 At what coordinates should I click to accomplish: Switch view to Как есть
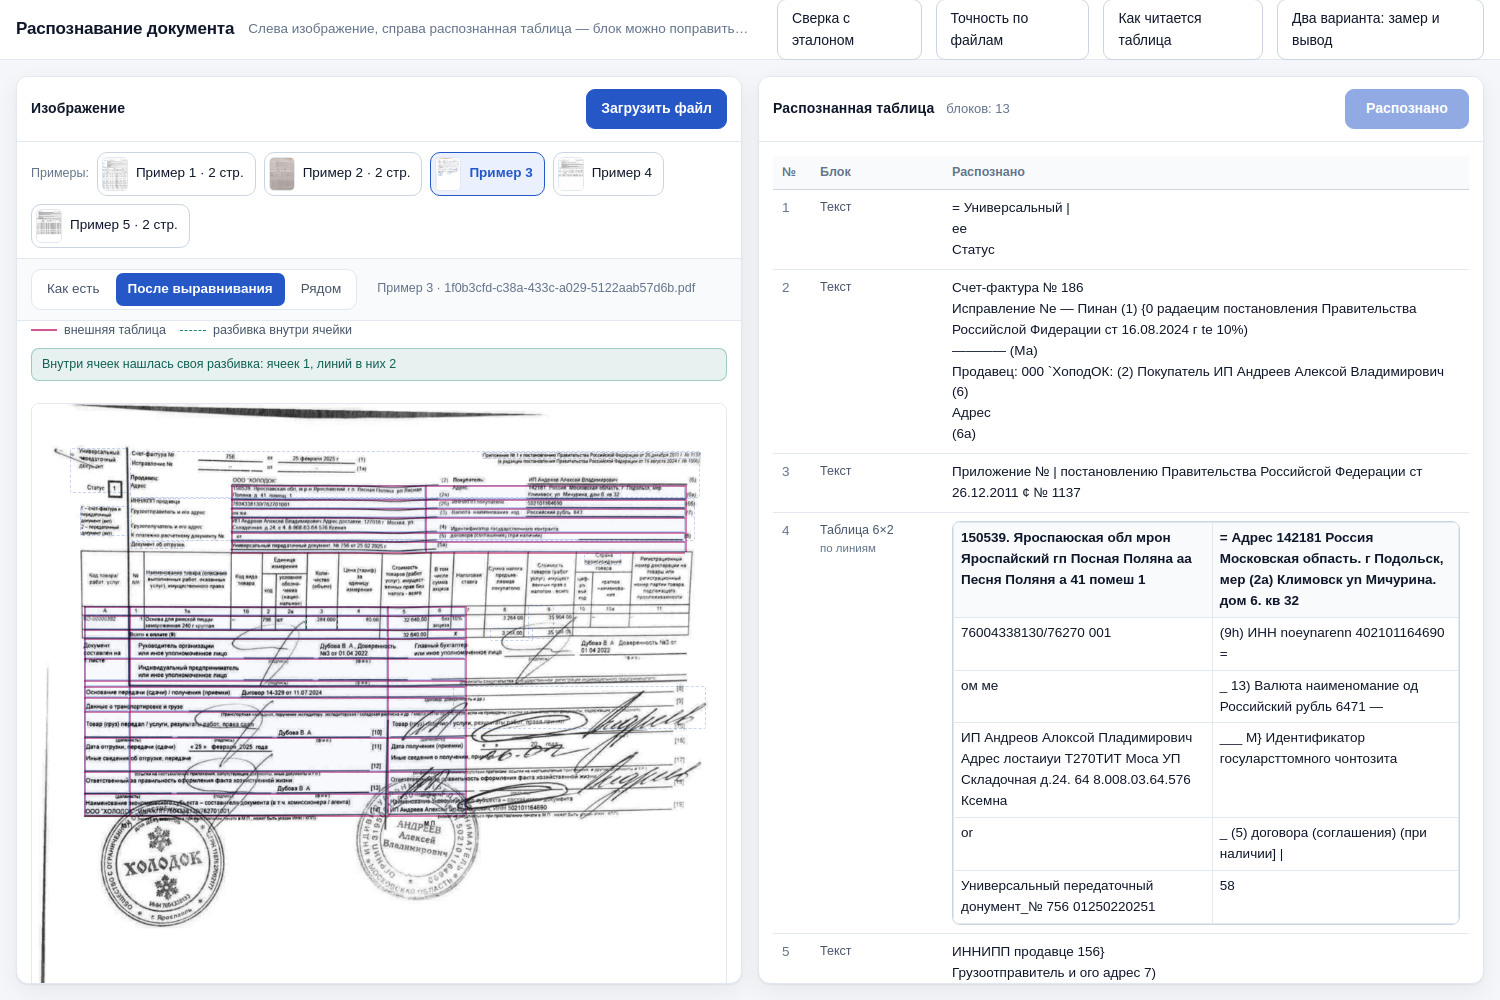click(x=73, y=289)
